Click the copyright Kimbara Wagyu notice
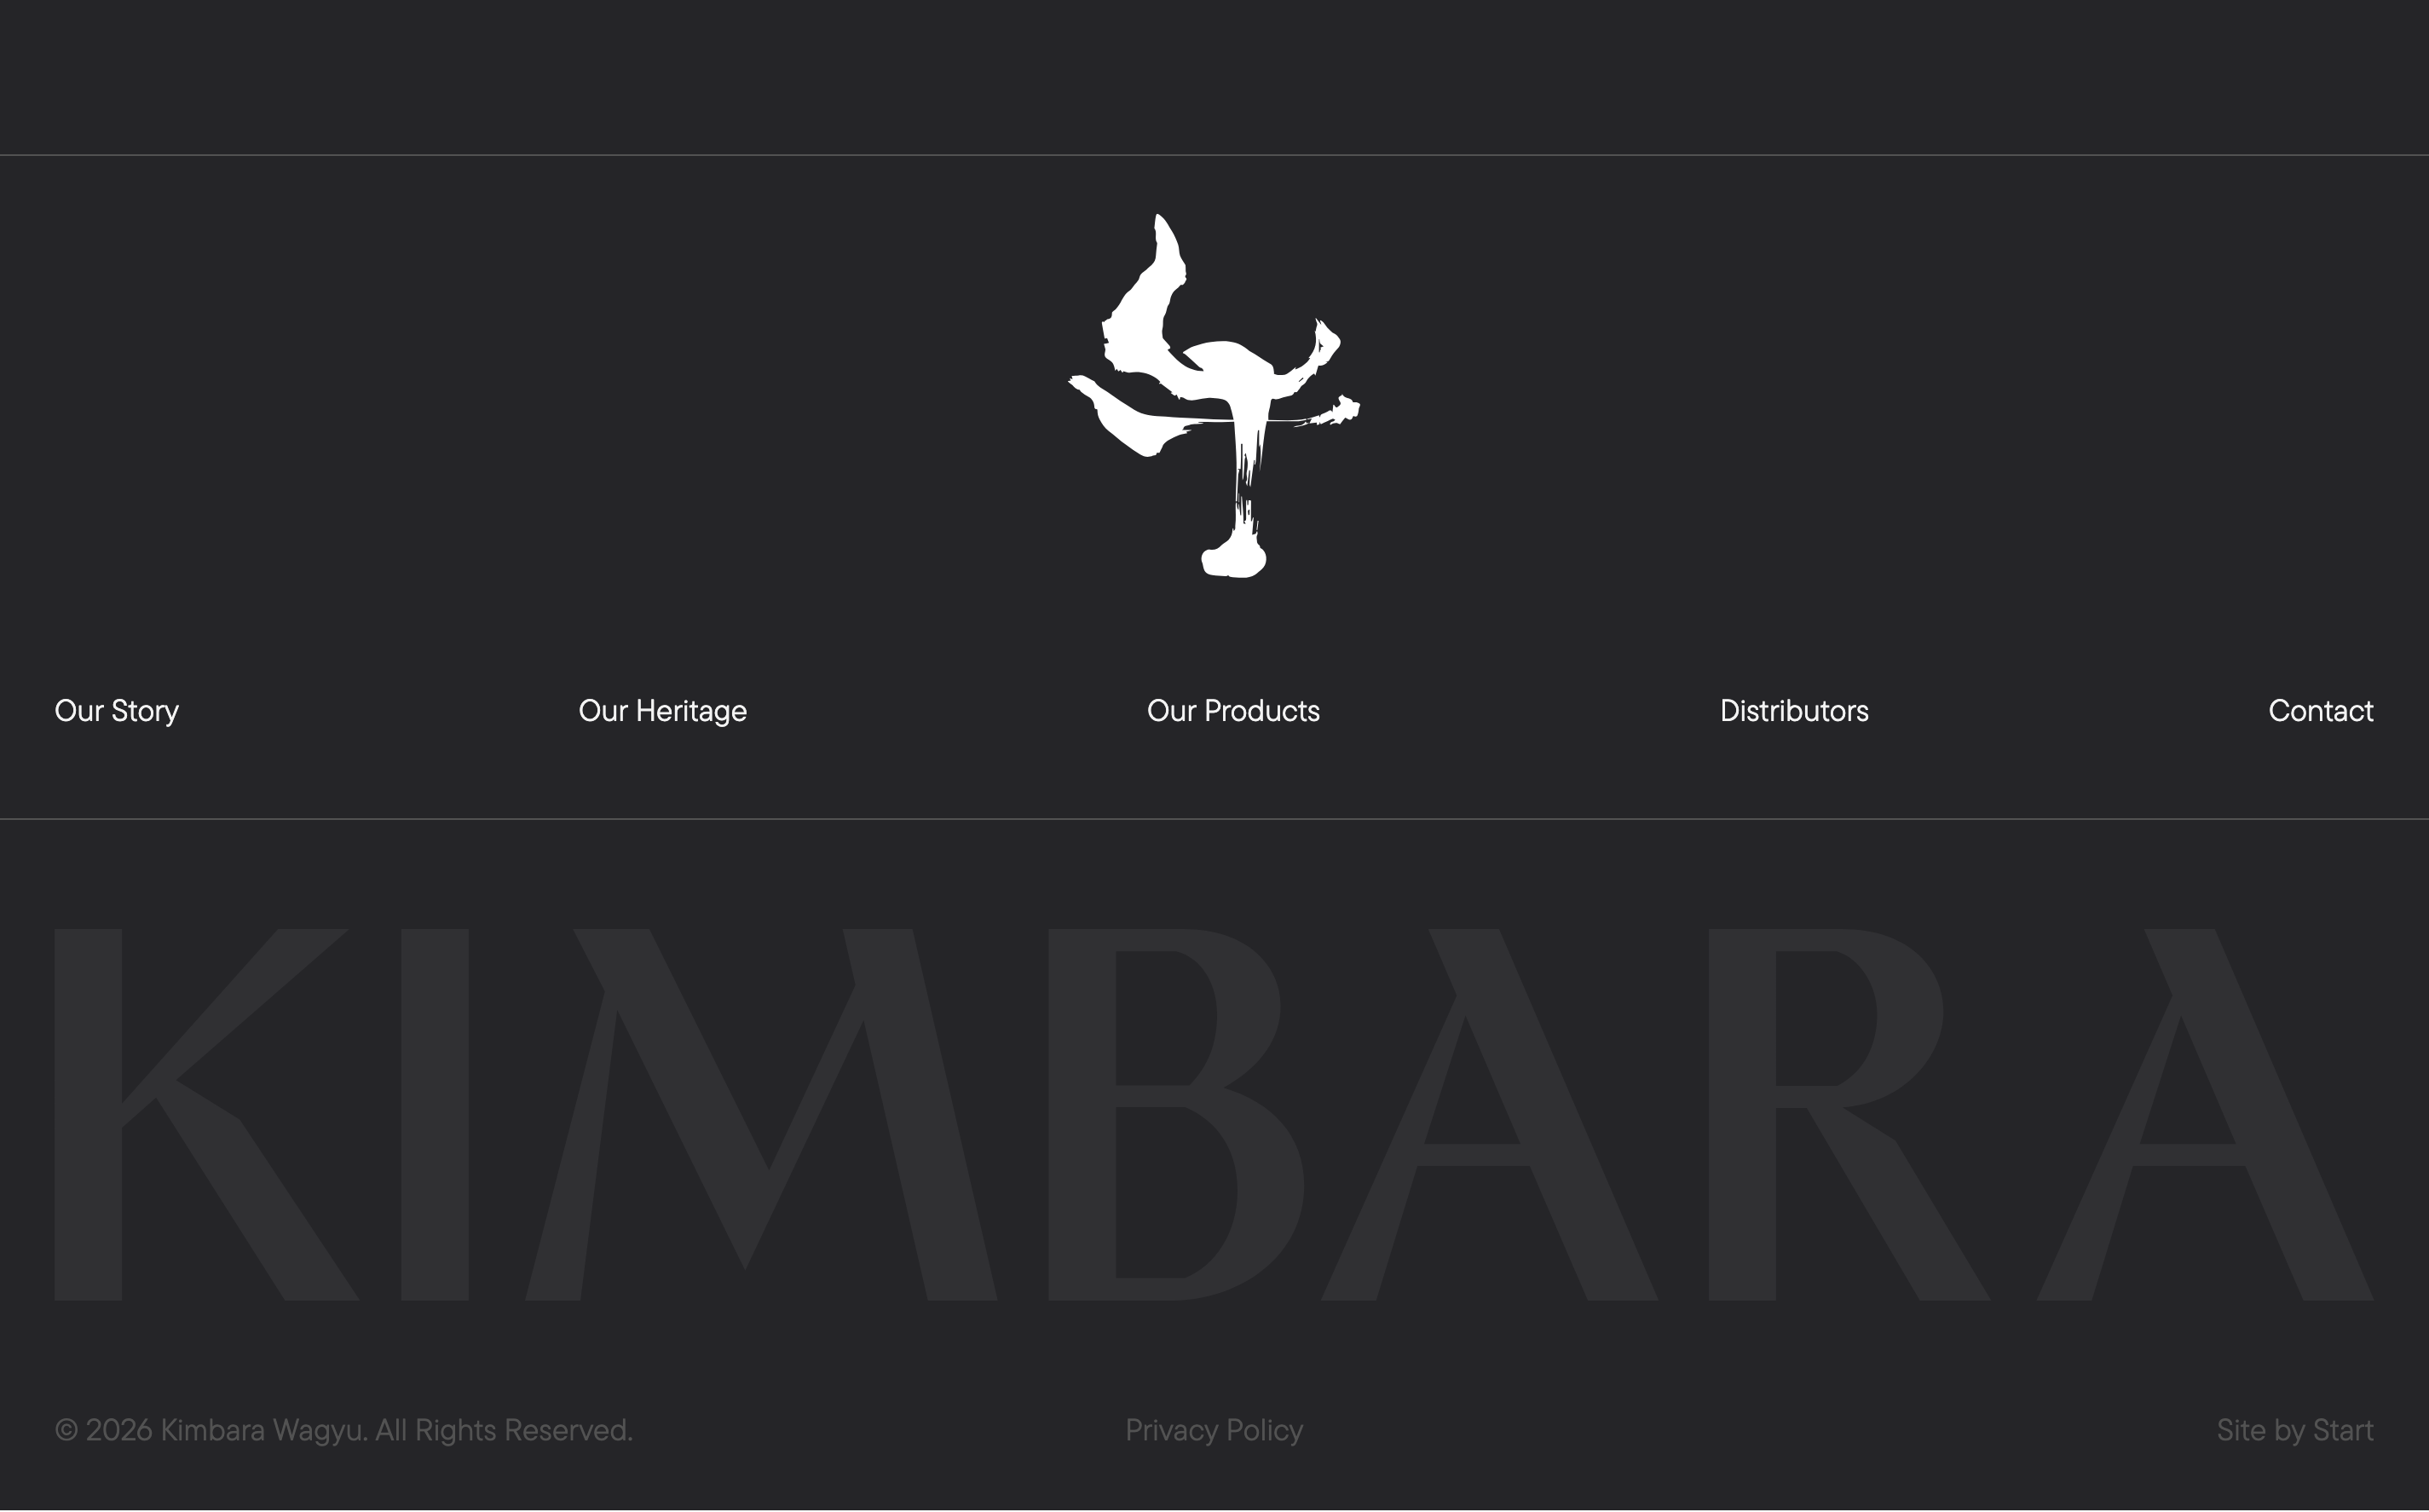 pyautogui.click(x=343, y=1430)
